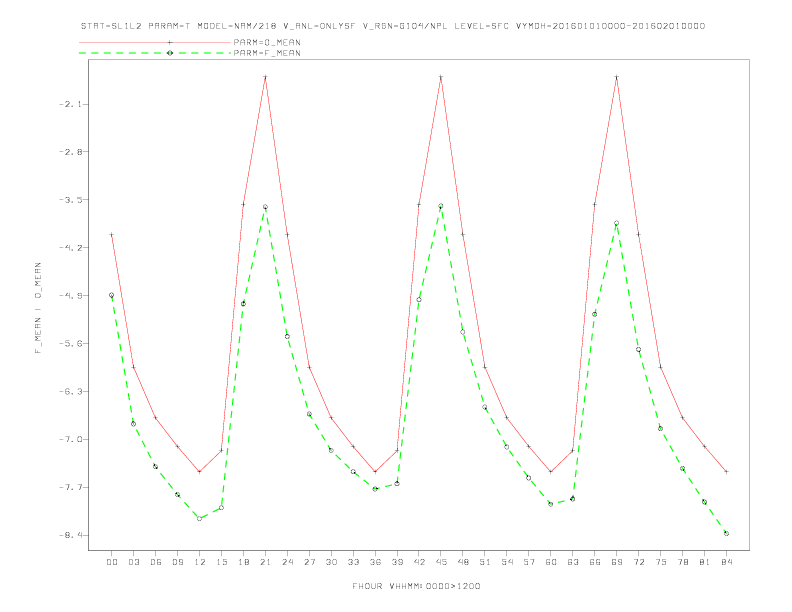Select the green F_MEAN circle marker at hour 21
The image size is (792, 612).
click(x=265, y=207)
